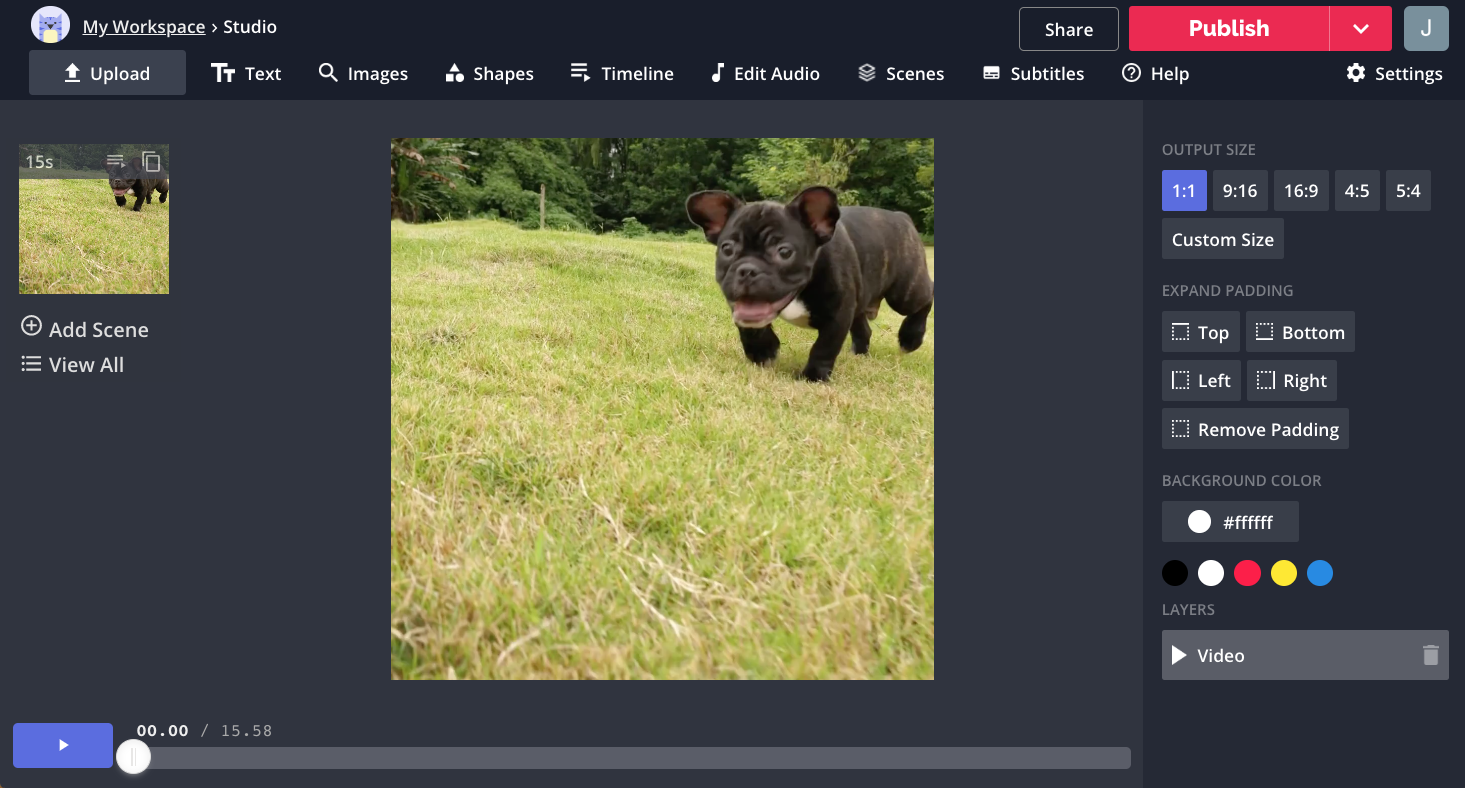
Task: Switch output size to 4:5
Action: point(1357,190)
